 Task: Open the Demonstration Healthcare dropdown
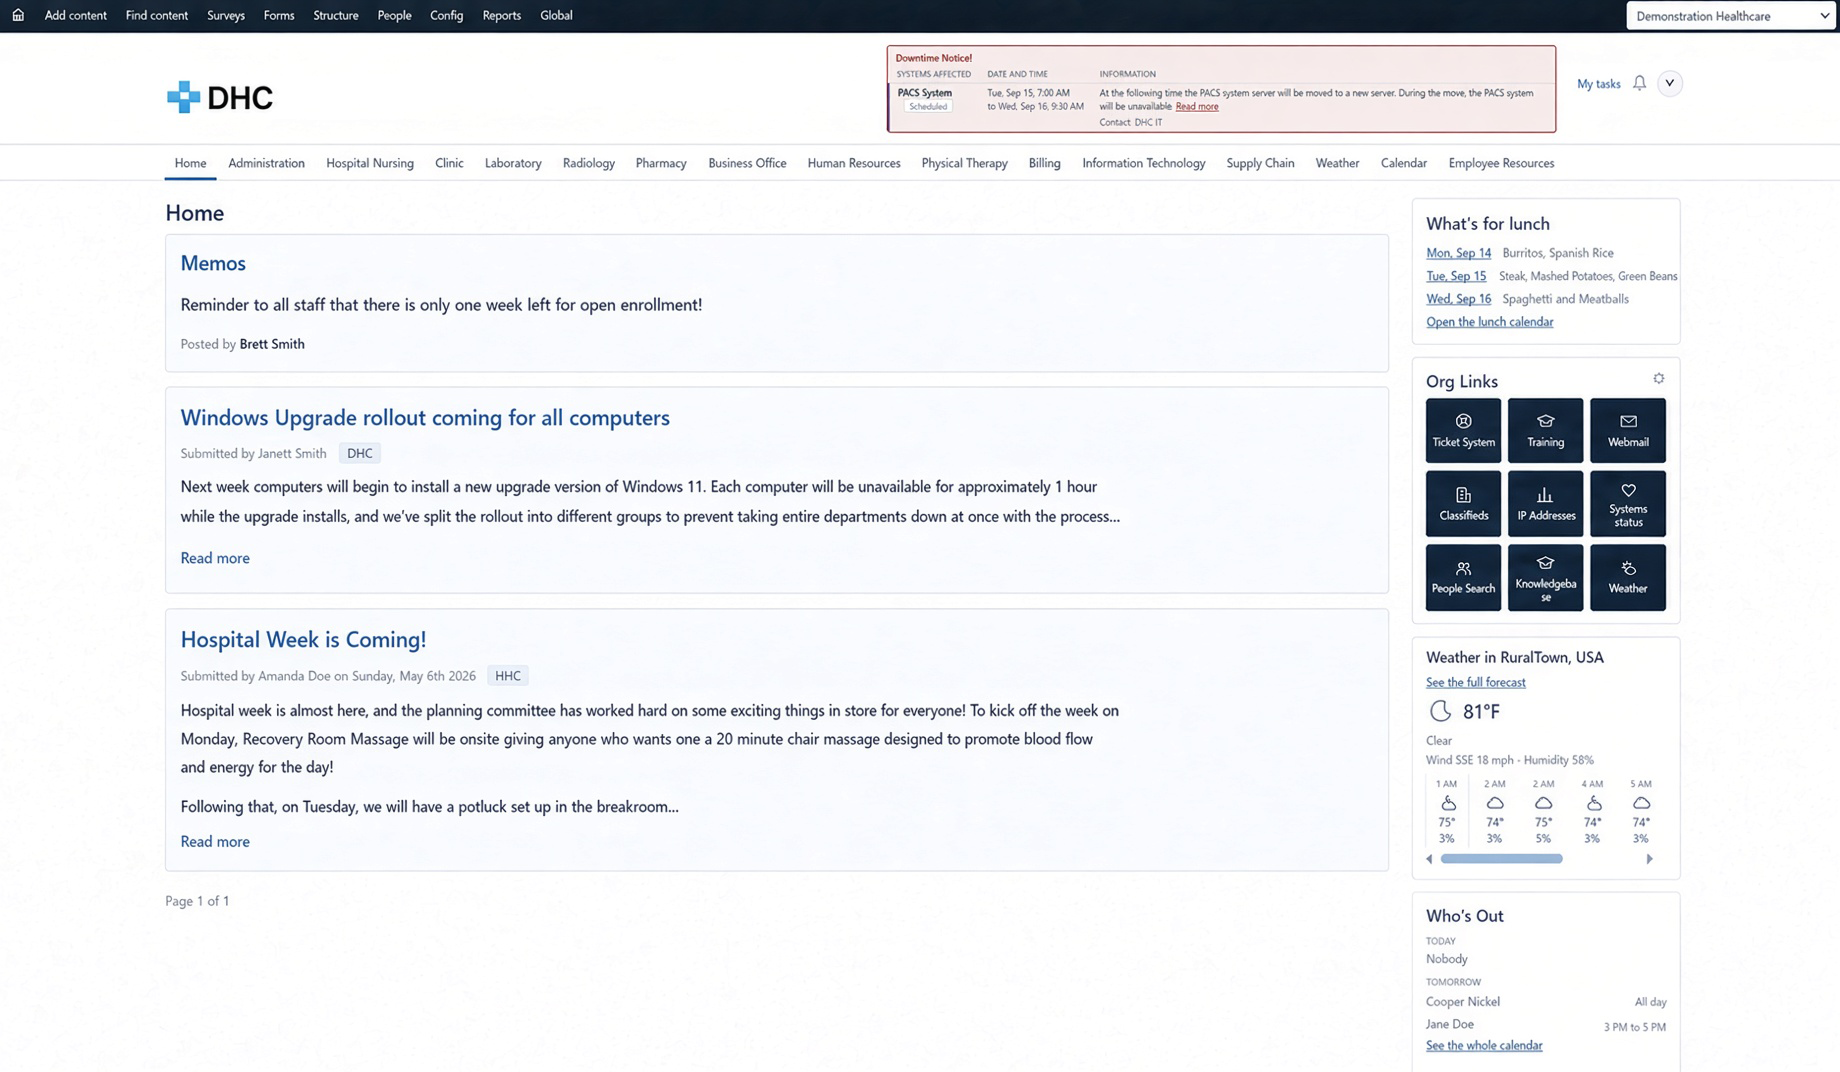(1731, 16)
